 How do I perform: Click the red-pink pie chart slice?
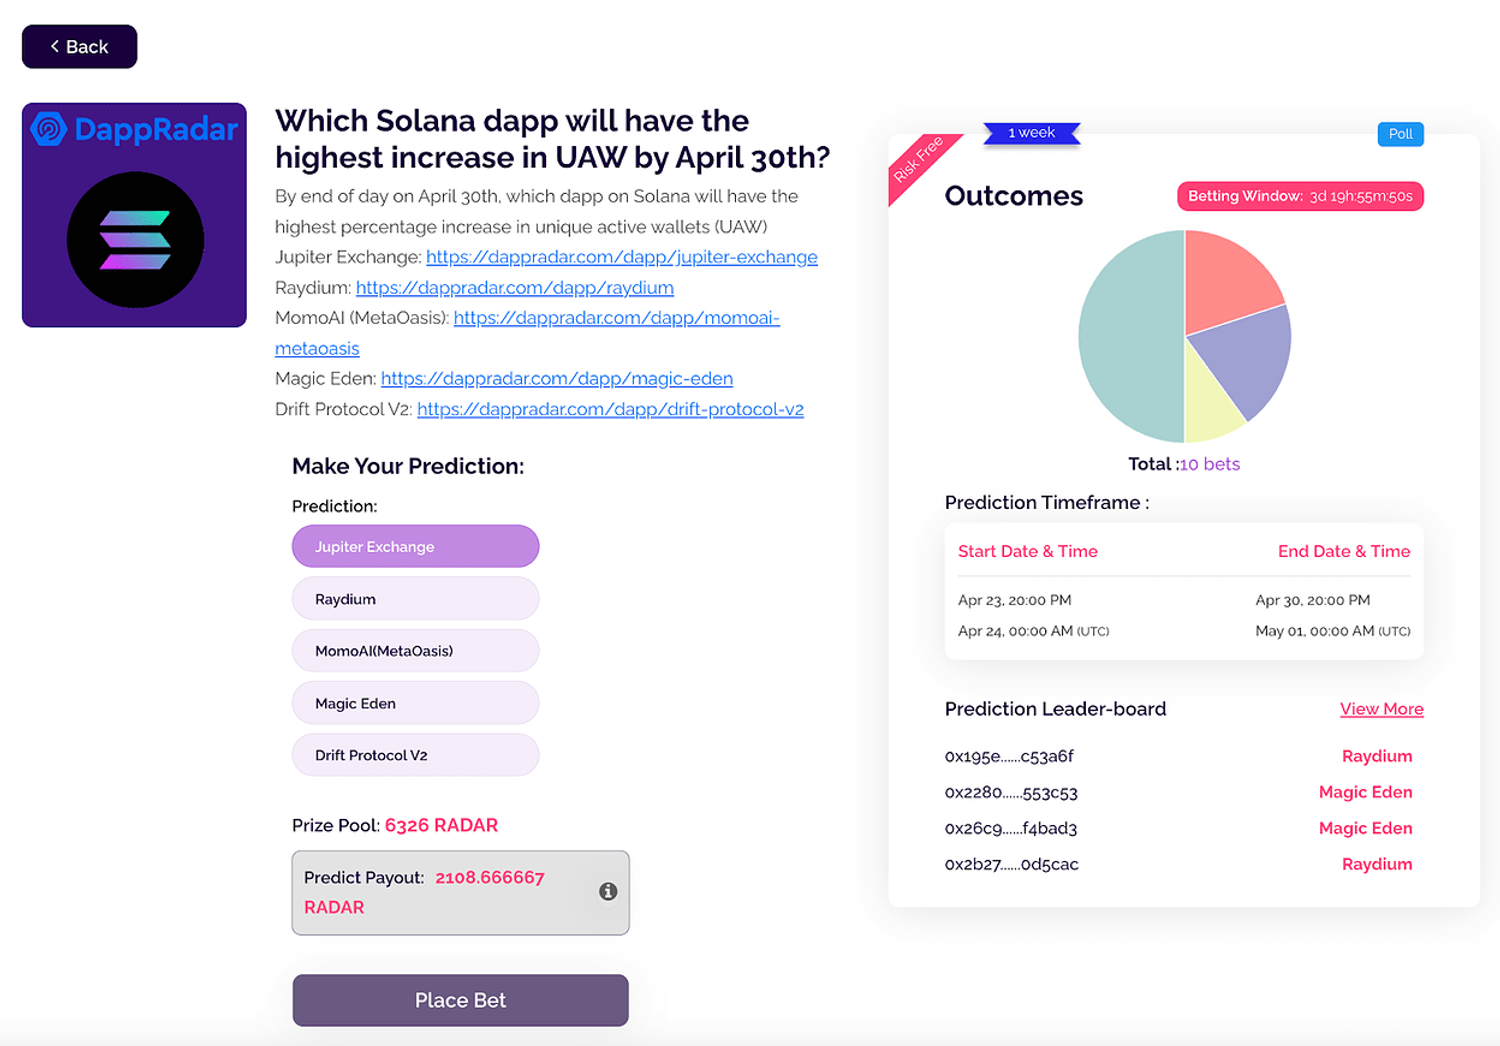tap(1226, 280)
